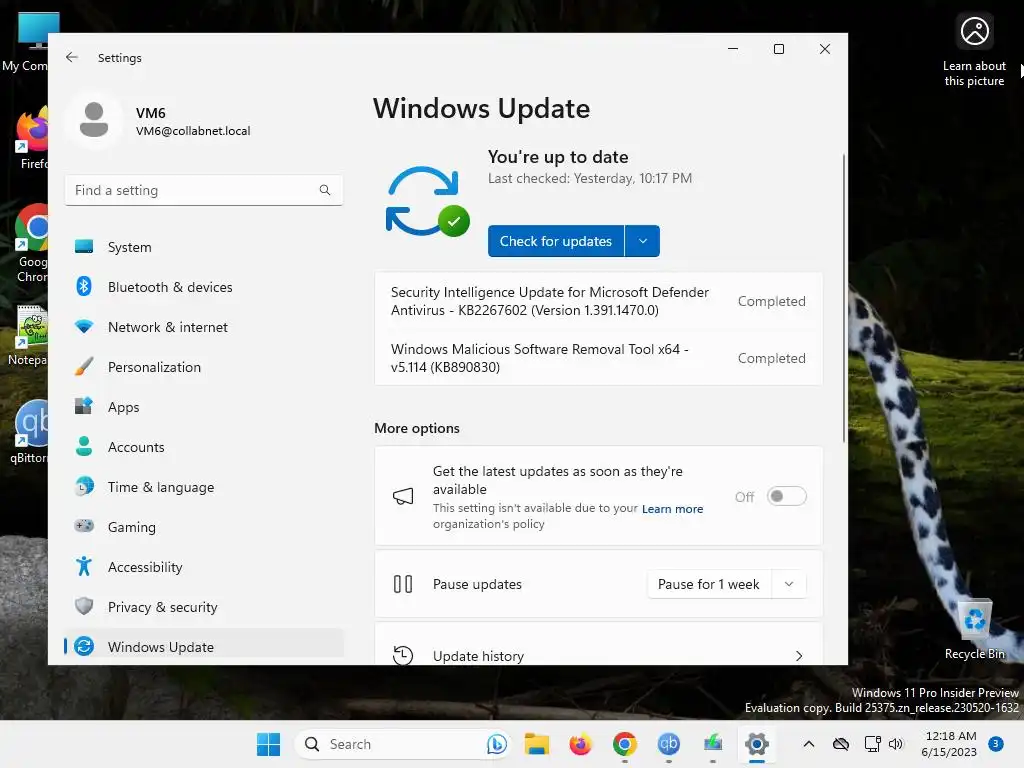This screenshot has width=1024, height=768.
Task: Click the Accounts person icon in sidebar
Action: [x=84, y=446]
